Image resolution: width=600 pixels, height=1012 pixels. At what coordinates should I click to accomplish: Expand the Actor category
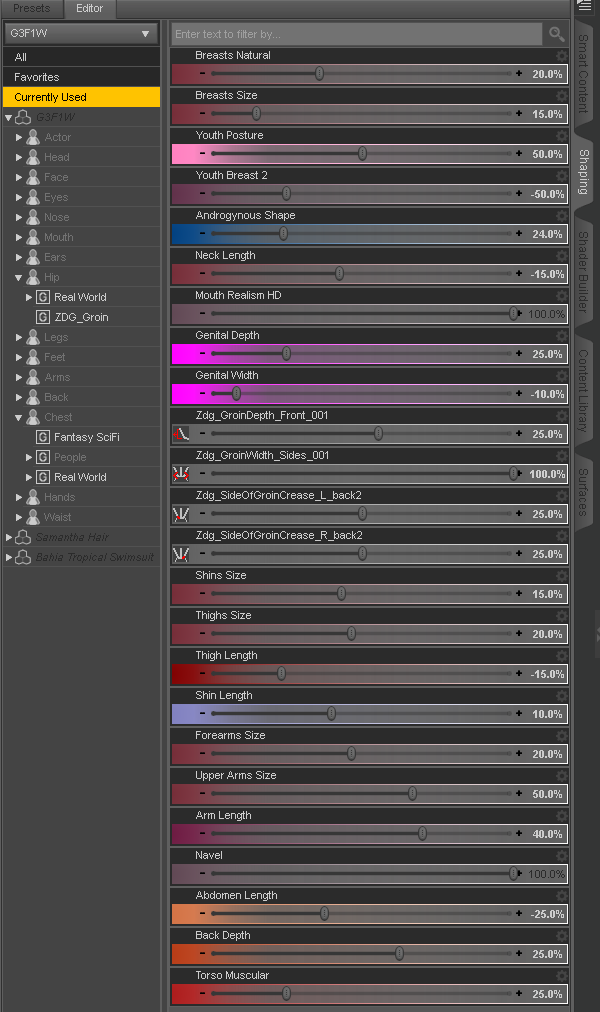coord(19,137)
